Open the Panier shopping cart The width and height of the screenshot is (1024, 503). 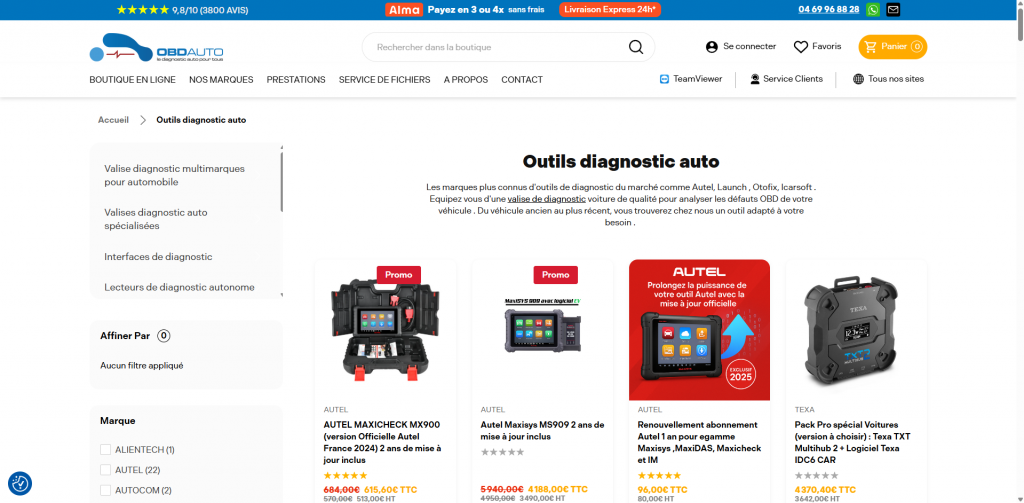pos(892,46)
